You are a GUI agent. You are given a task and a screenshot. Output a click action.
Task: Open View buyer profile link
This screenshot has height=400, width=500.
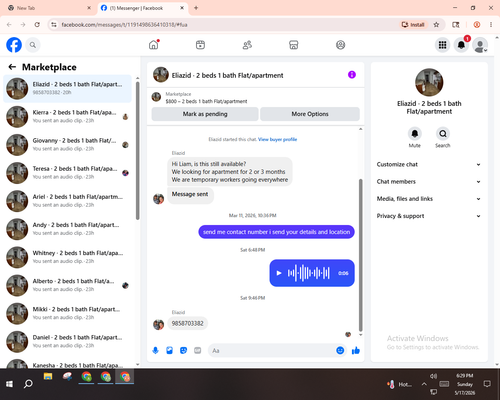point(277,139)
